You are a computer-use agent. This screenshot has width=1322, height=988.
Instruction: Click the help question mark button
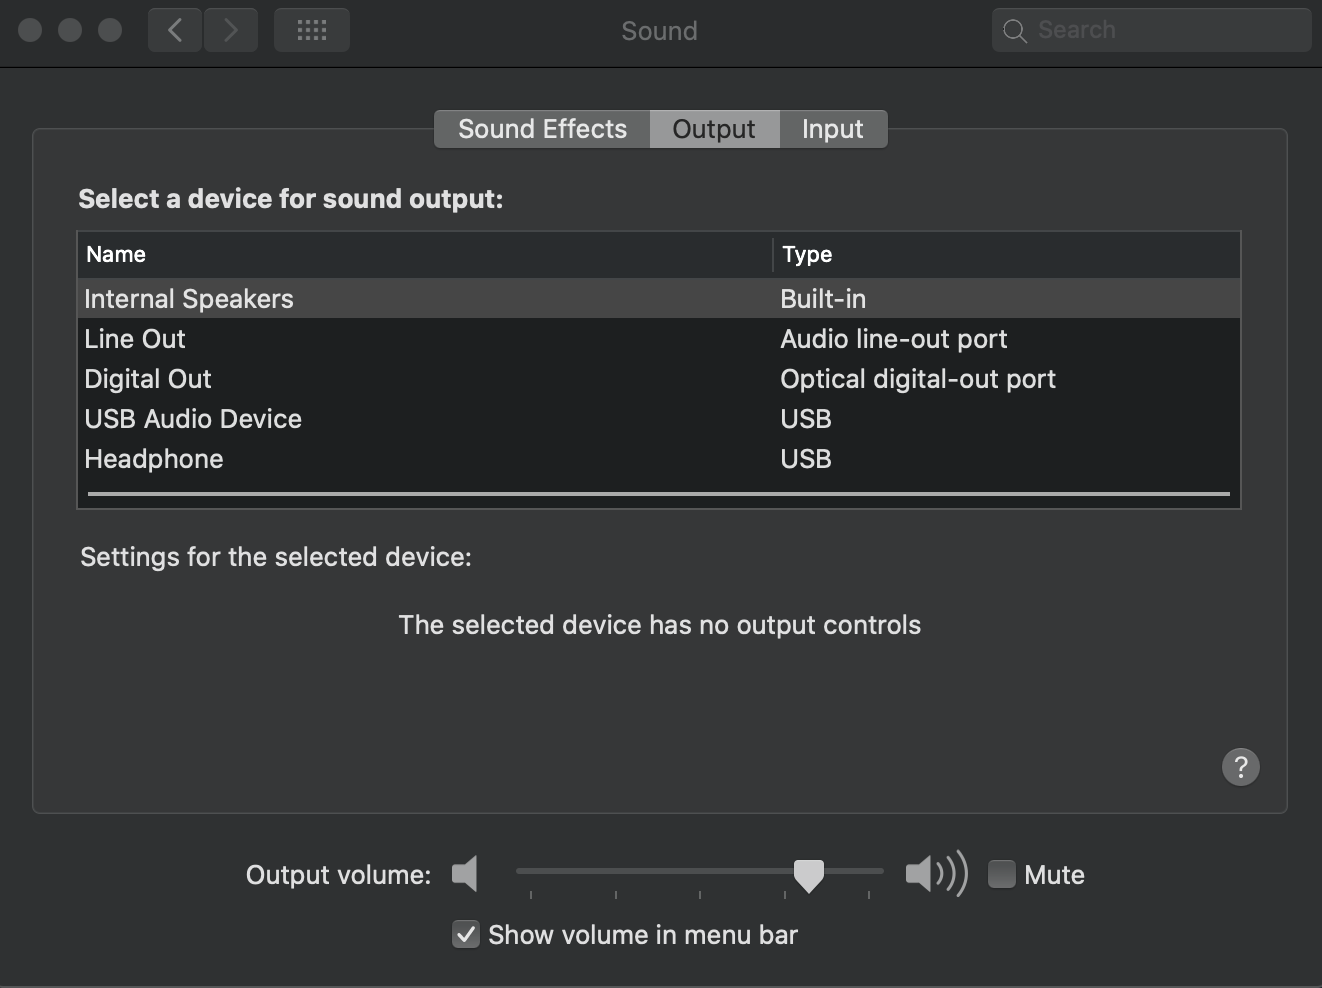(1240, 767)
